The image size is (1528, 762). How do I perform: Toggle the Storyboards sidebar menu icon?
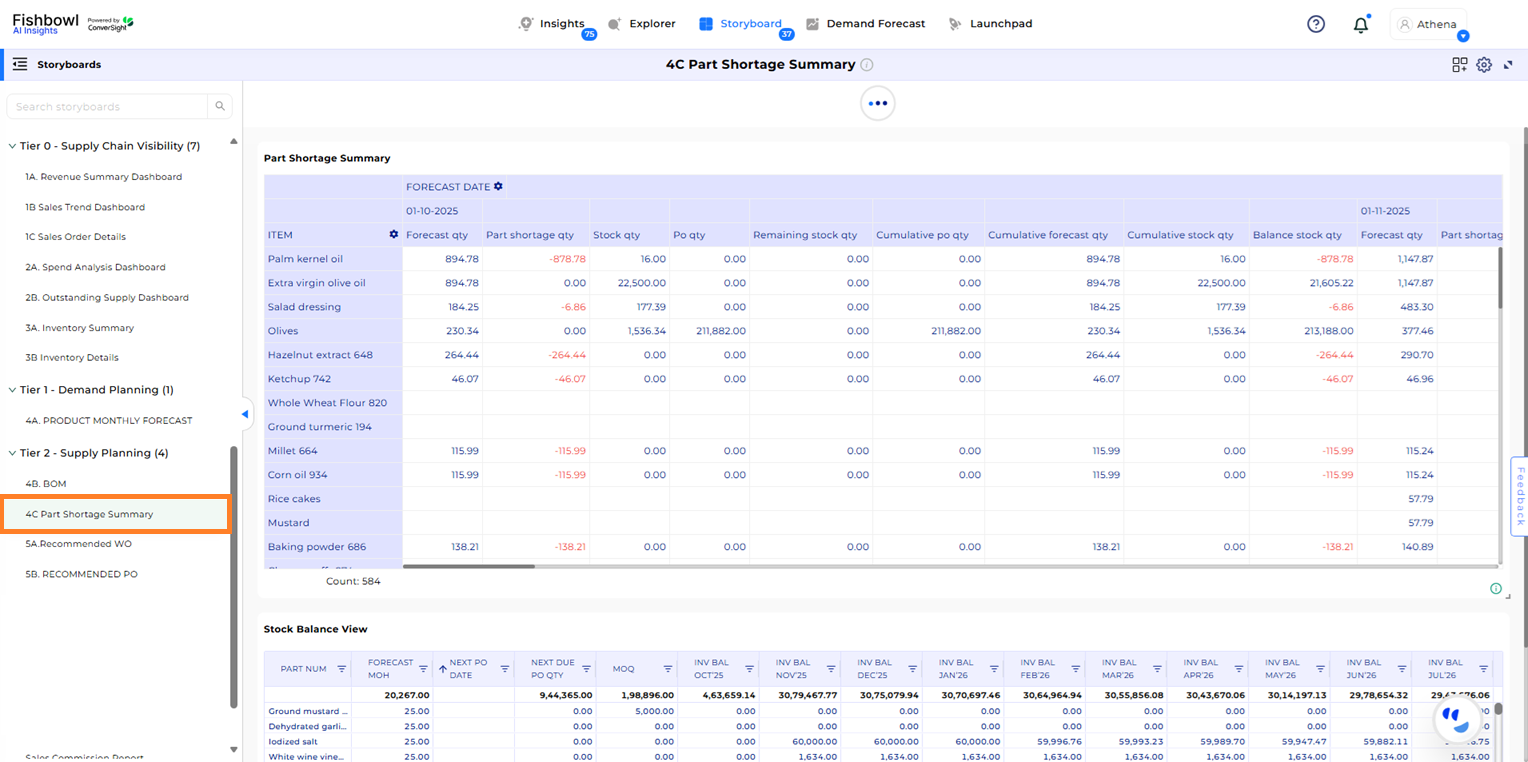[20, 64]
